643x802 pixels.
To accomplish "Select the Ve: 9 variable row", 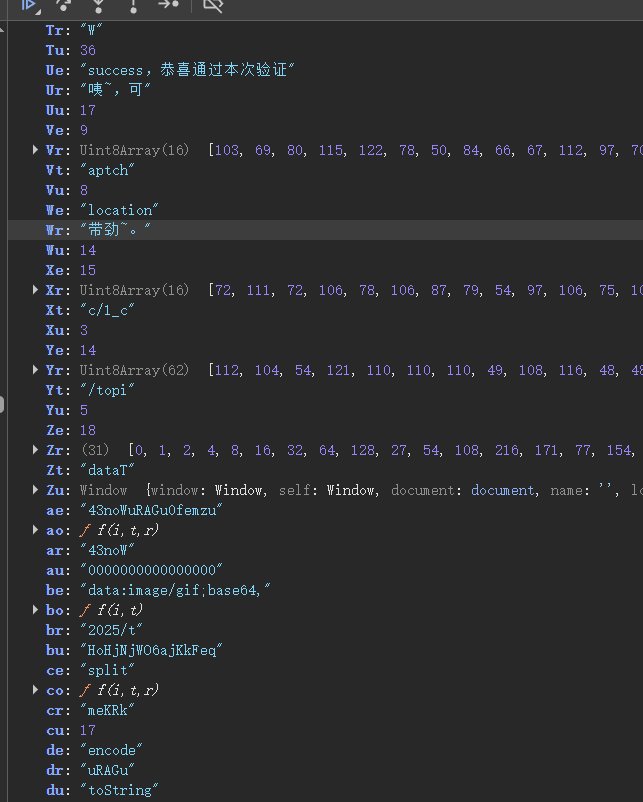I will tap(325, 130).
